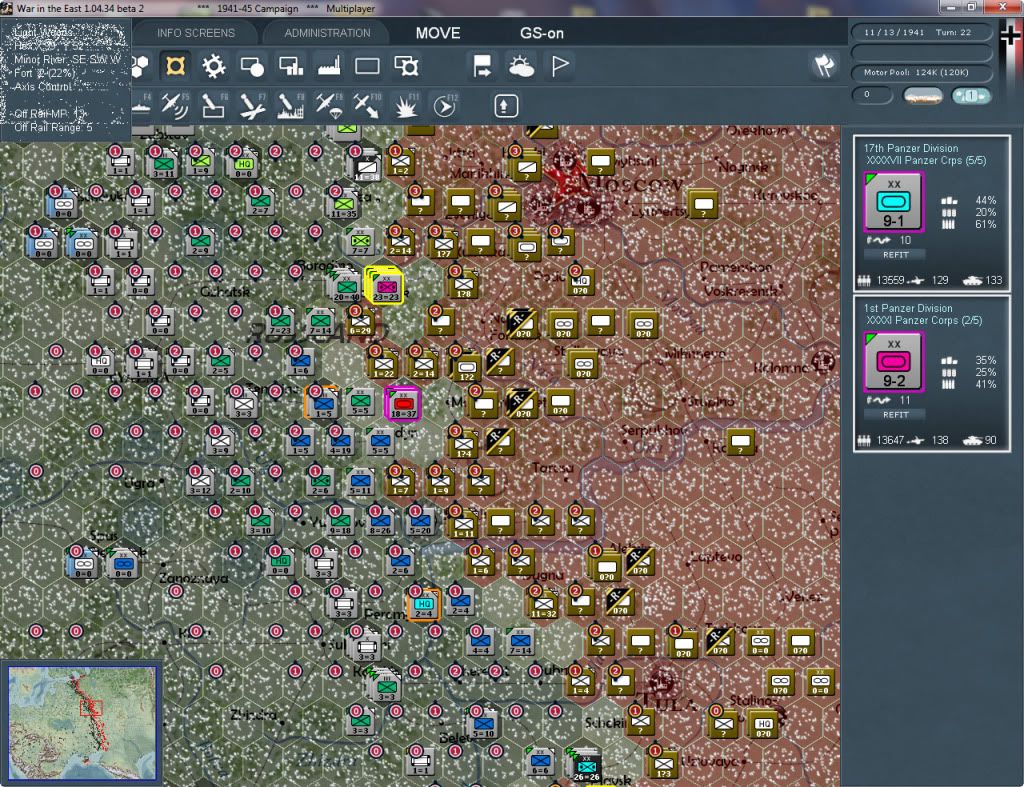
Task: Click the overlapping rectangles counter icon
Action: pyautogui.click(x=406, y=66)
